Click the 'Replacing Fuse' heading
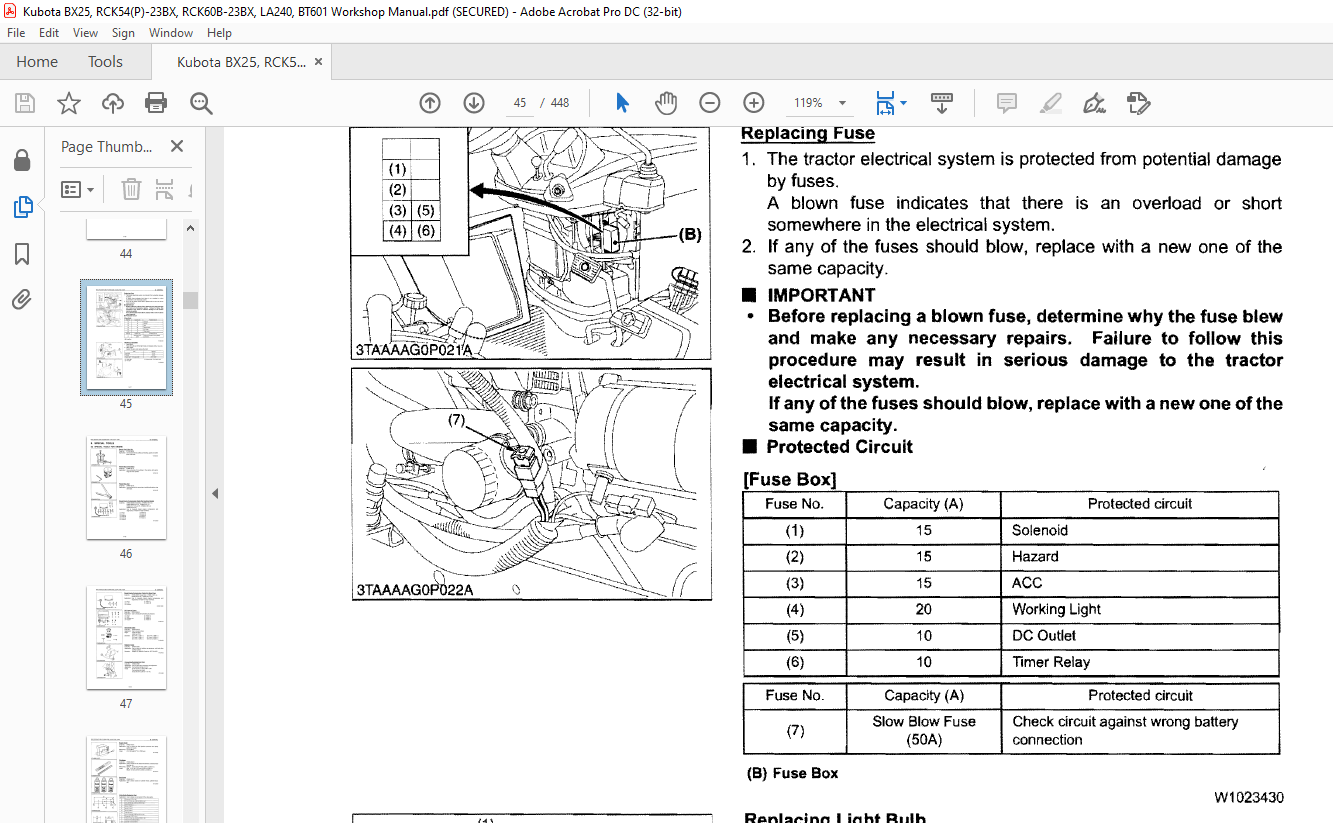Screen dimensions: 1333x823 click(x=808, y=133)
